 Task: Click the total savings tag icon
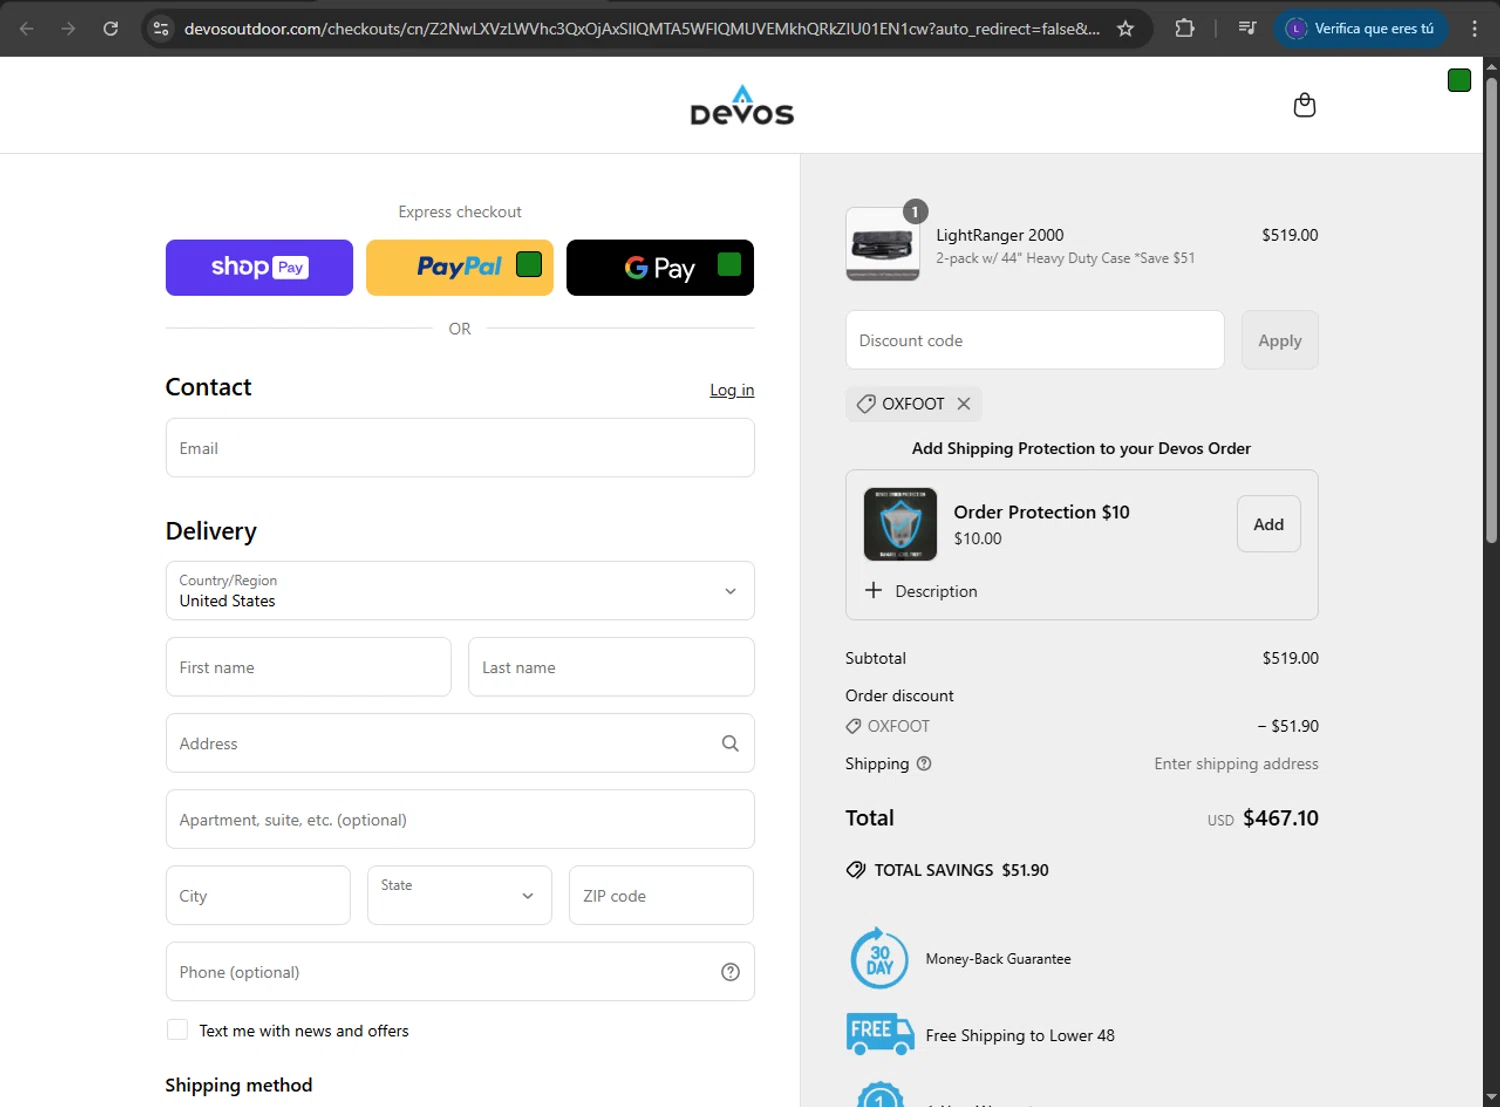click(856, 870)
